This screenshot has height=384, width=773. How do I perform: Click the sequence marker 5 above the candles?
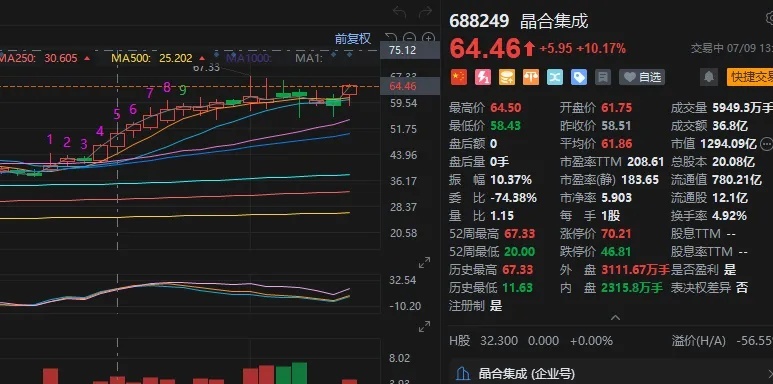117,114
